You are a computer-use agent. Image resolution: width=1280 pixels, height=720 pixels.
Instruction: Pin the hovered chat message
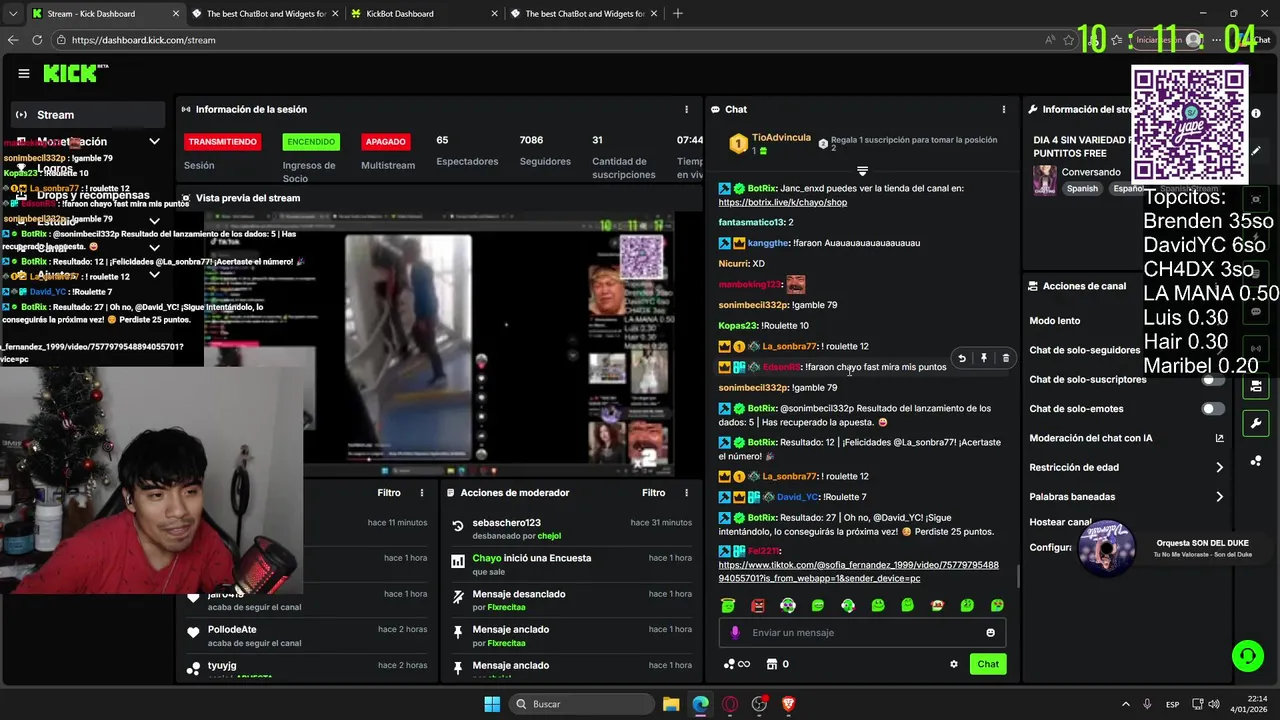(x=984, y=358)
